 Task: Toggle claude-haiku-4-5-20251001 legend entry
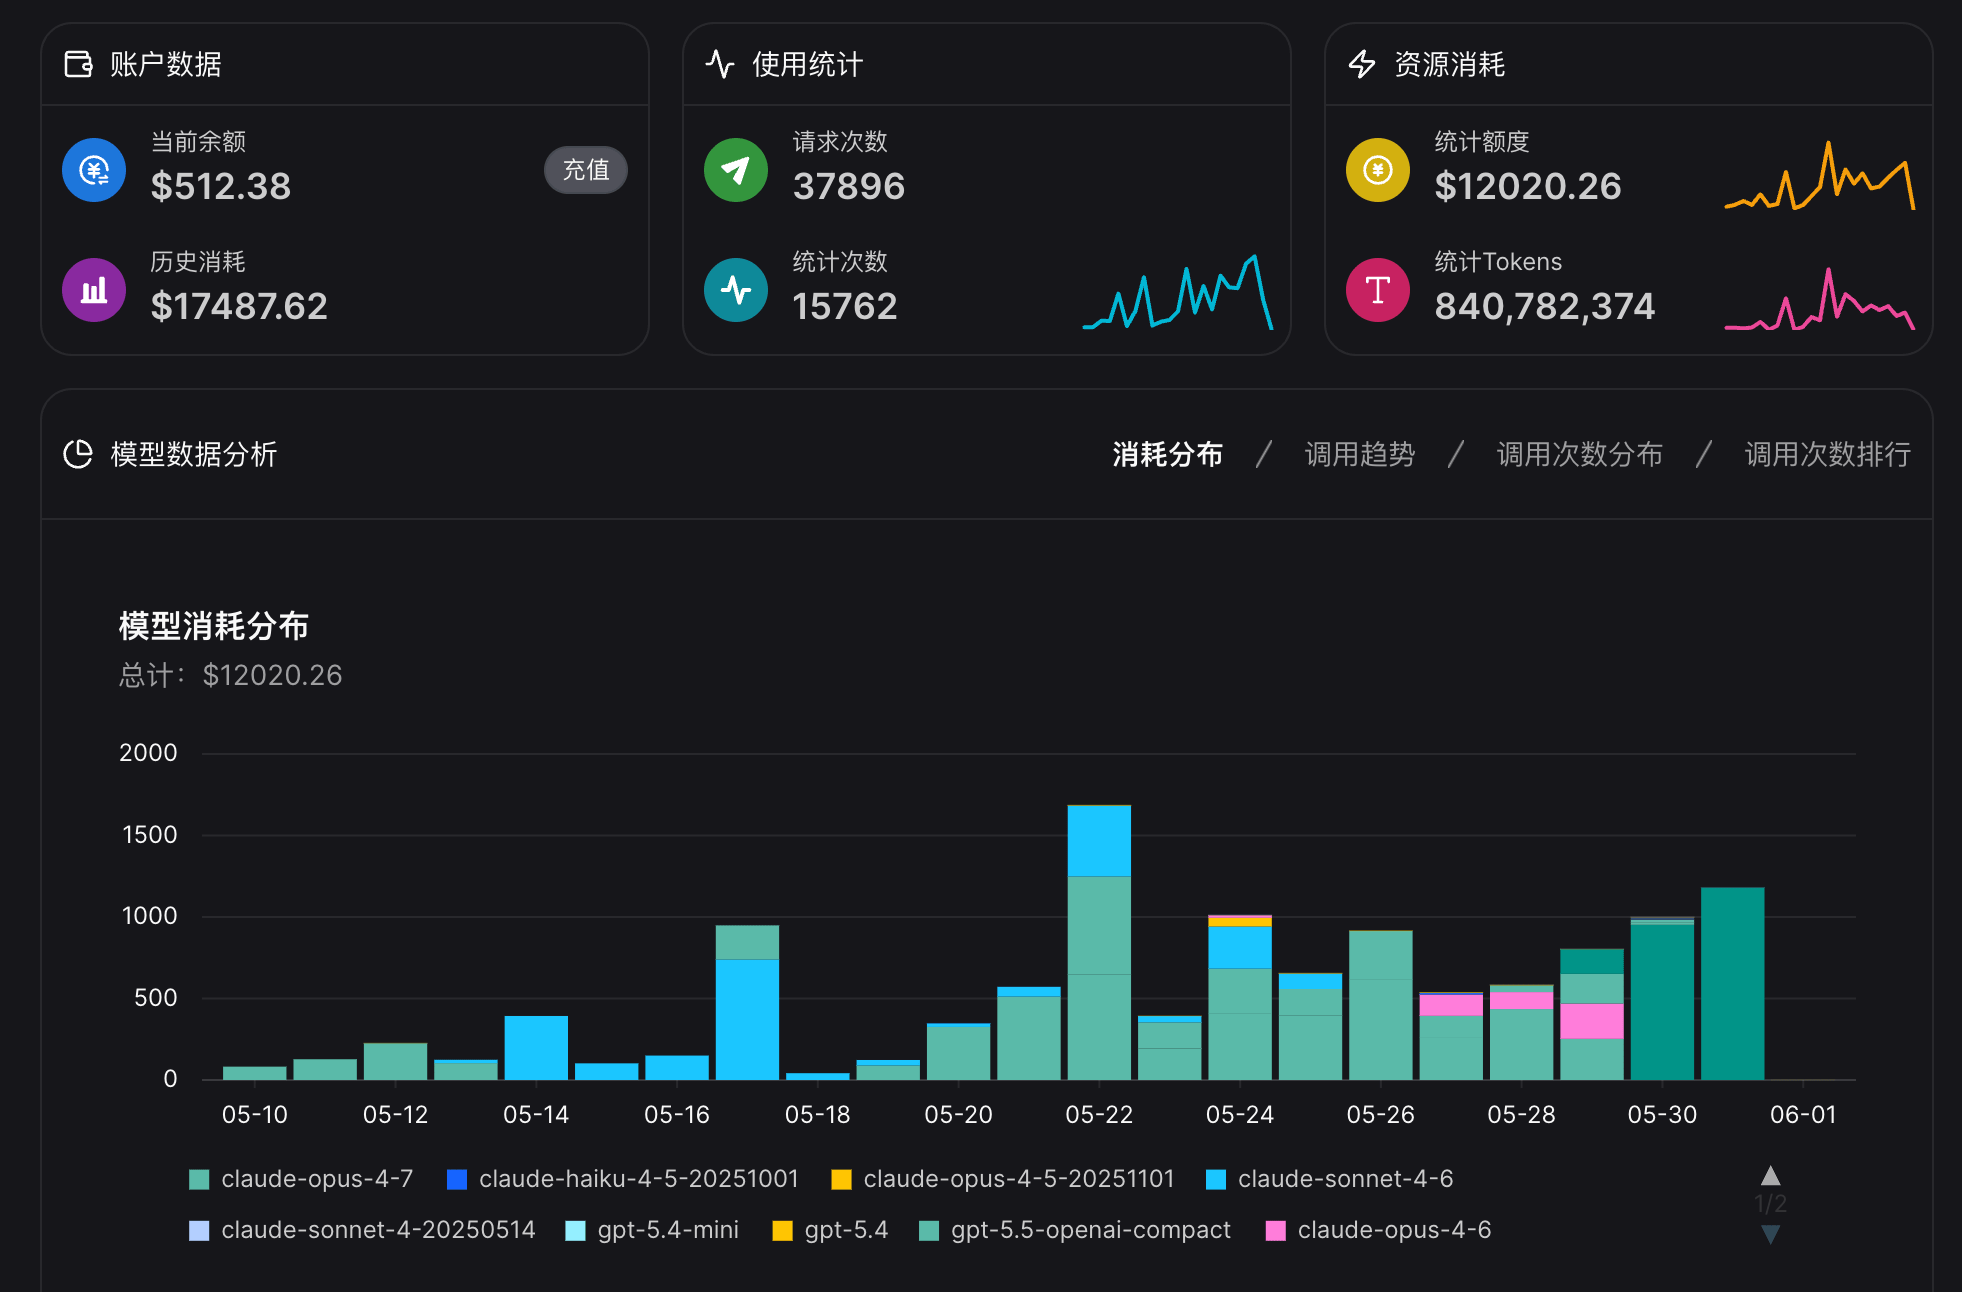tap(623, 1179)
